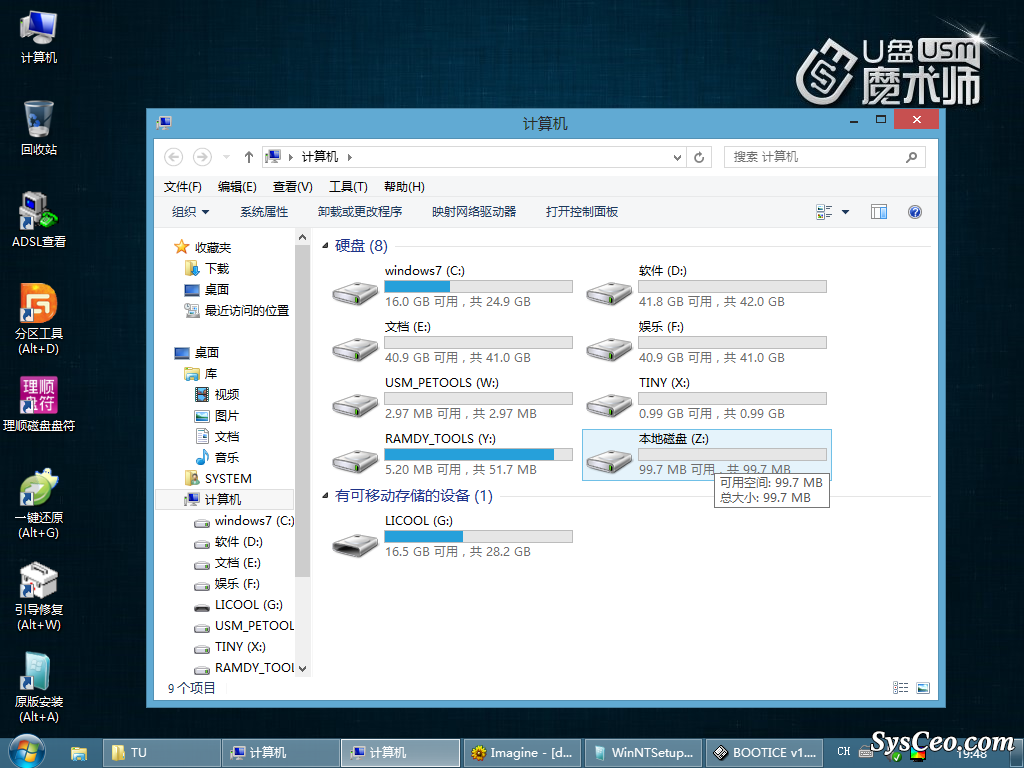Viewport: 1024px width, 768px height.
Task: Click 映射网络驱动器 toolbar button
Action: [474, 212]
